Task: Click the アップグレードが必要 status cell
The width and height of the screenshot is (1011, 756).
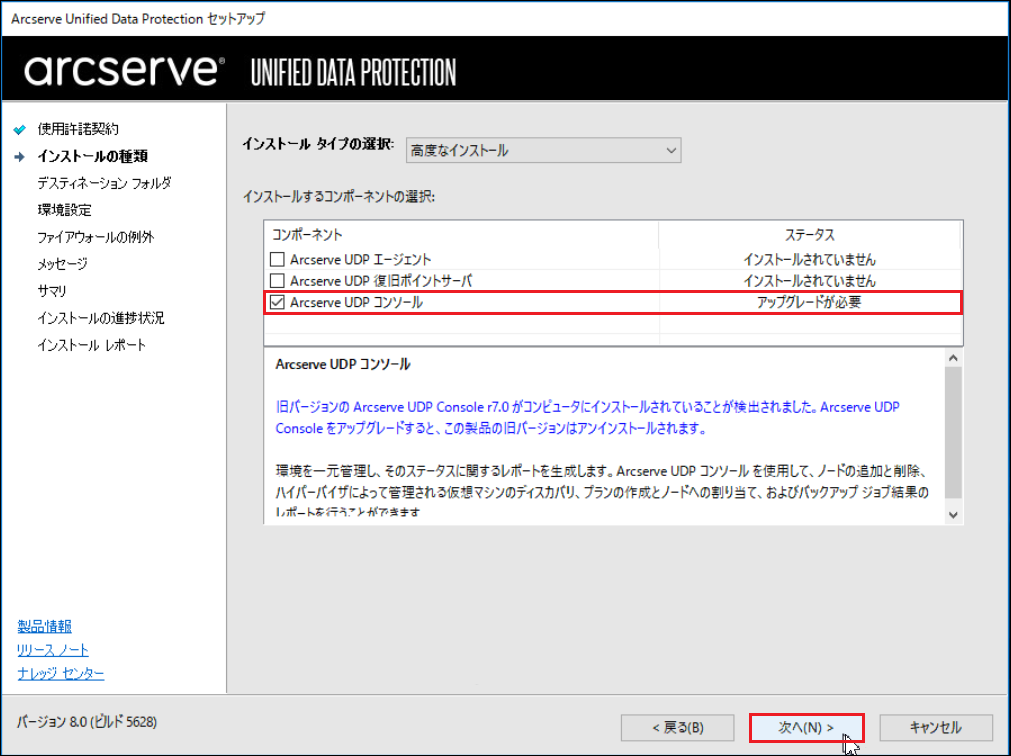Action: pos(809,302)
